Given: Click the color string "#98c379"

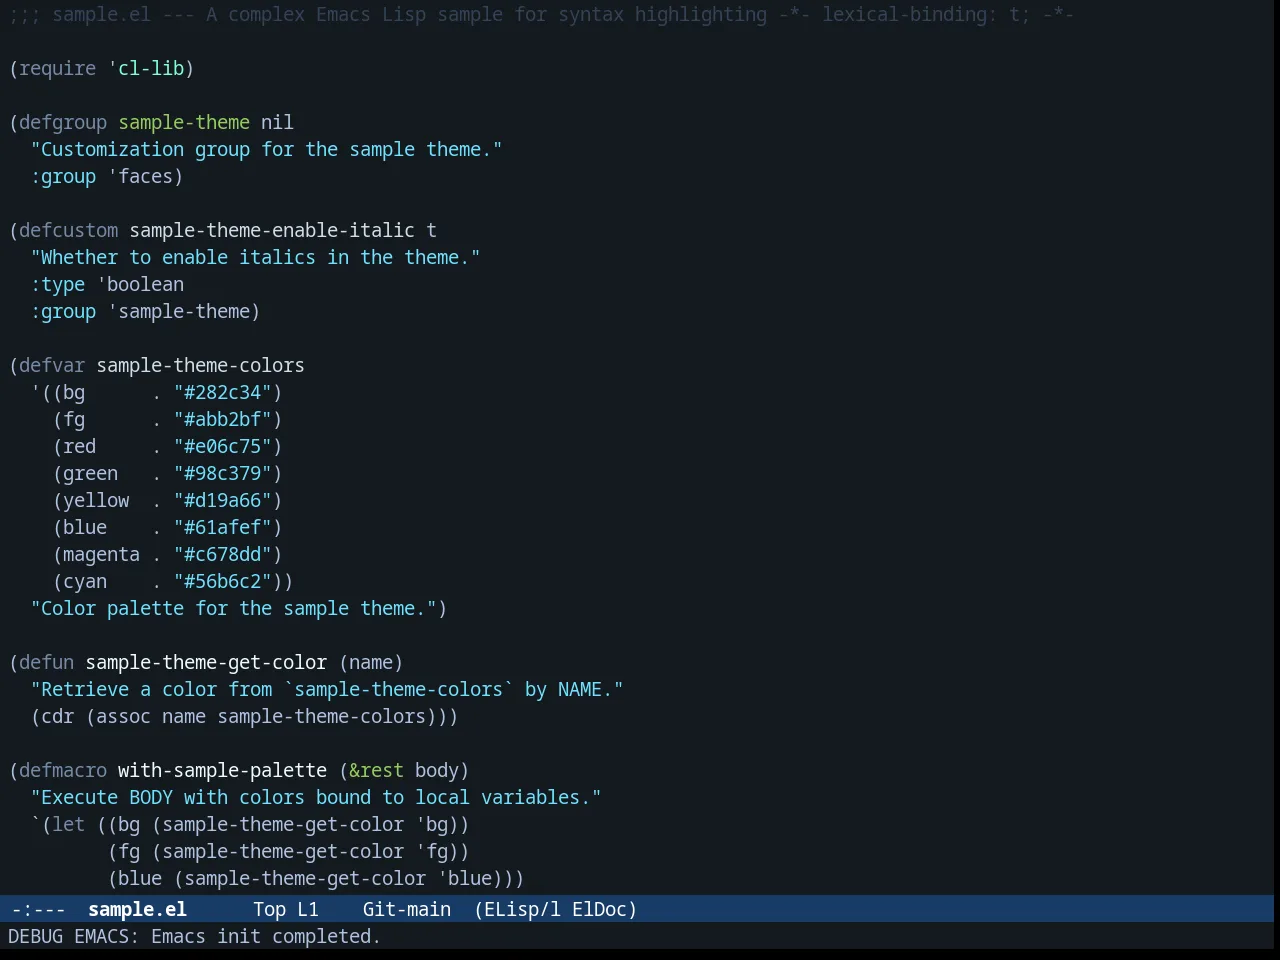Looking at the screenshot, I should [x=222, y=473].
